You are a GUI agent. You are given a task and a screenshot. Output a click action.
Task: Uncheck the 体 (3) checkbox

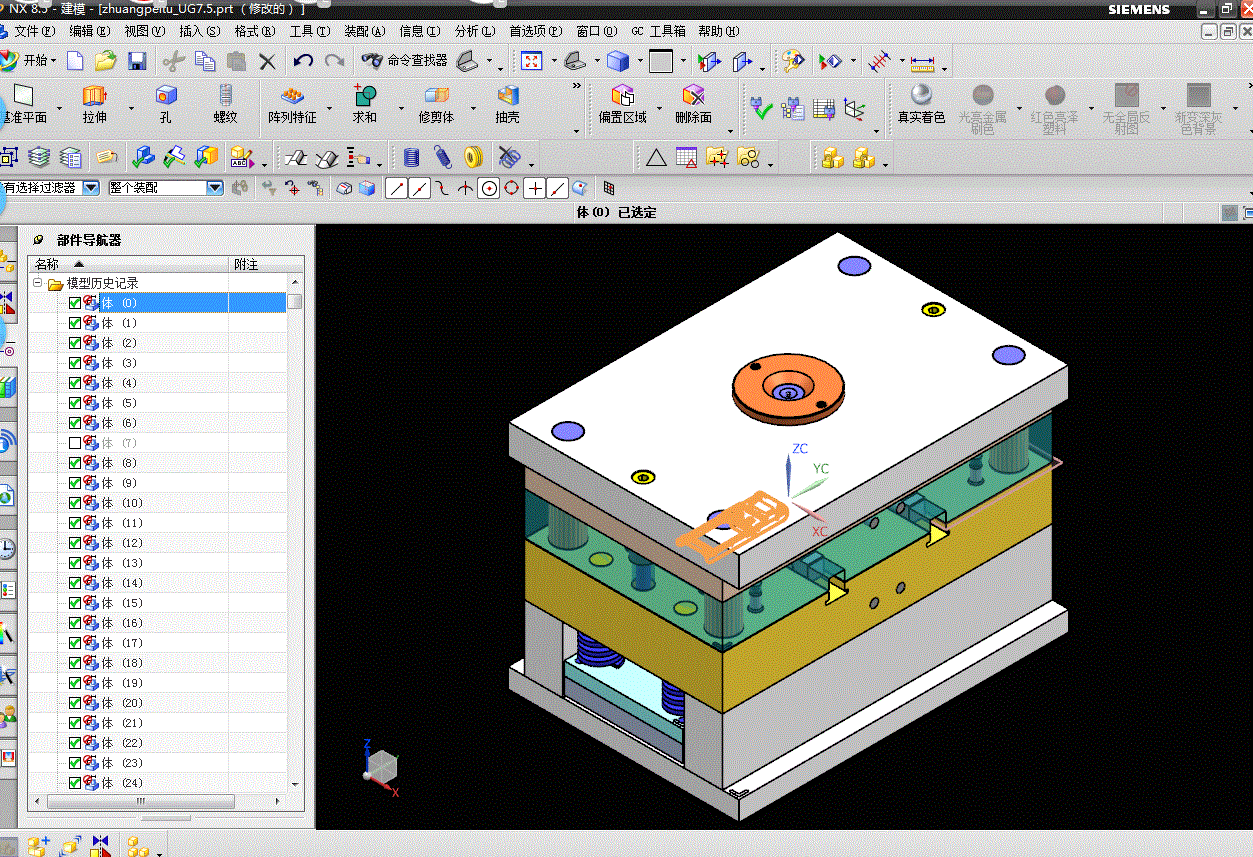(75, 362)
